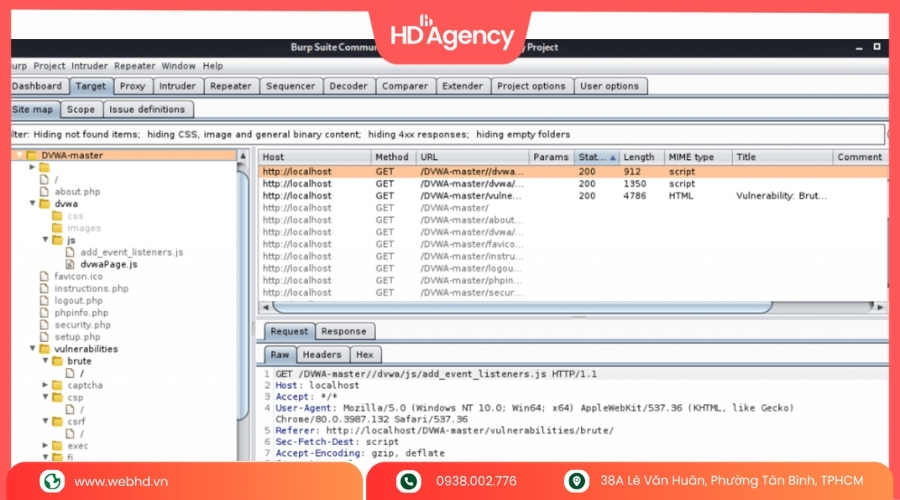This screenshot has height=500, width=900.
Task: Click the dvwaPage.js file icon
Action: click(70, 264)
